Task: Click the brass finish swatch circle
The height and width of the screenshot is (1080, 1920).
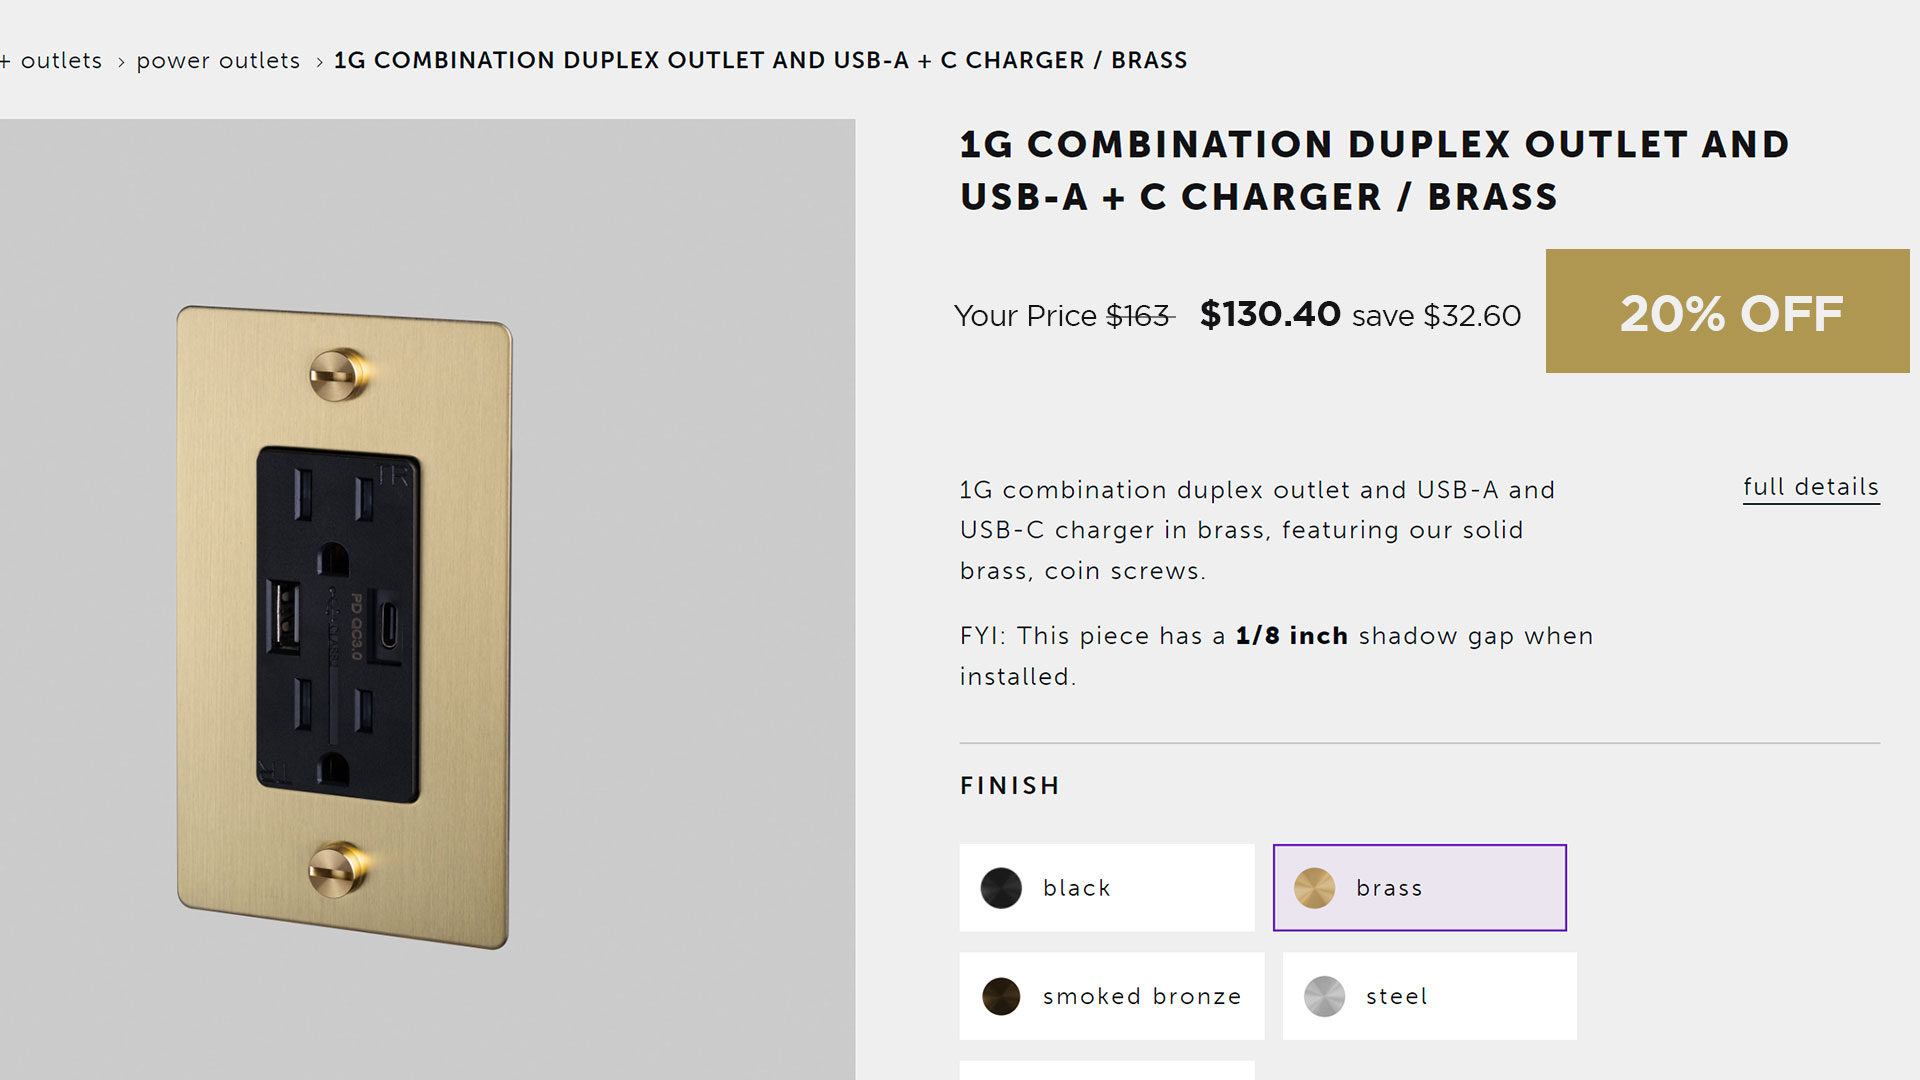Action: coord(1314,888)
